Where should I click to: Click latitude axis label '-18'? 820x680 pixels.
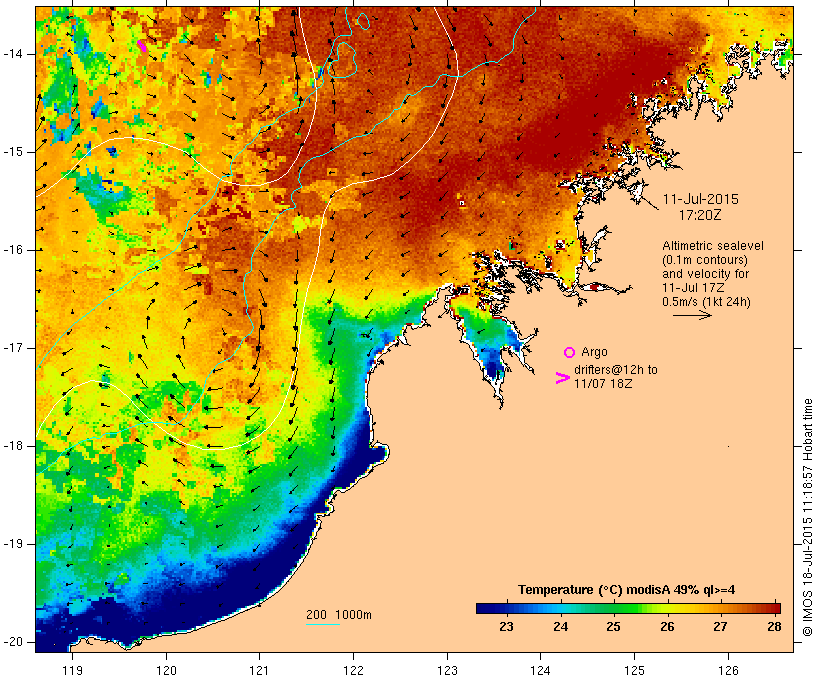13,446
